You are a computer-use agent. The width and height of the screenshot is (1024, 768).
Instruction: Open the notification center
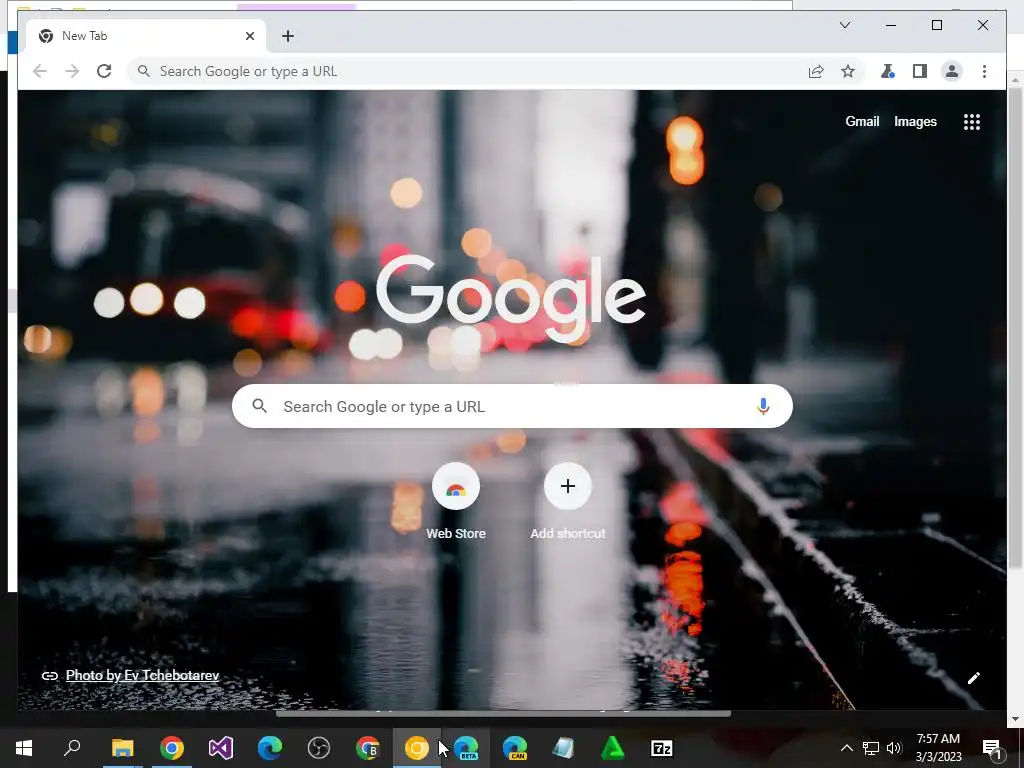[993, 748]
